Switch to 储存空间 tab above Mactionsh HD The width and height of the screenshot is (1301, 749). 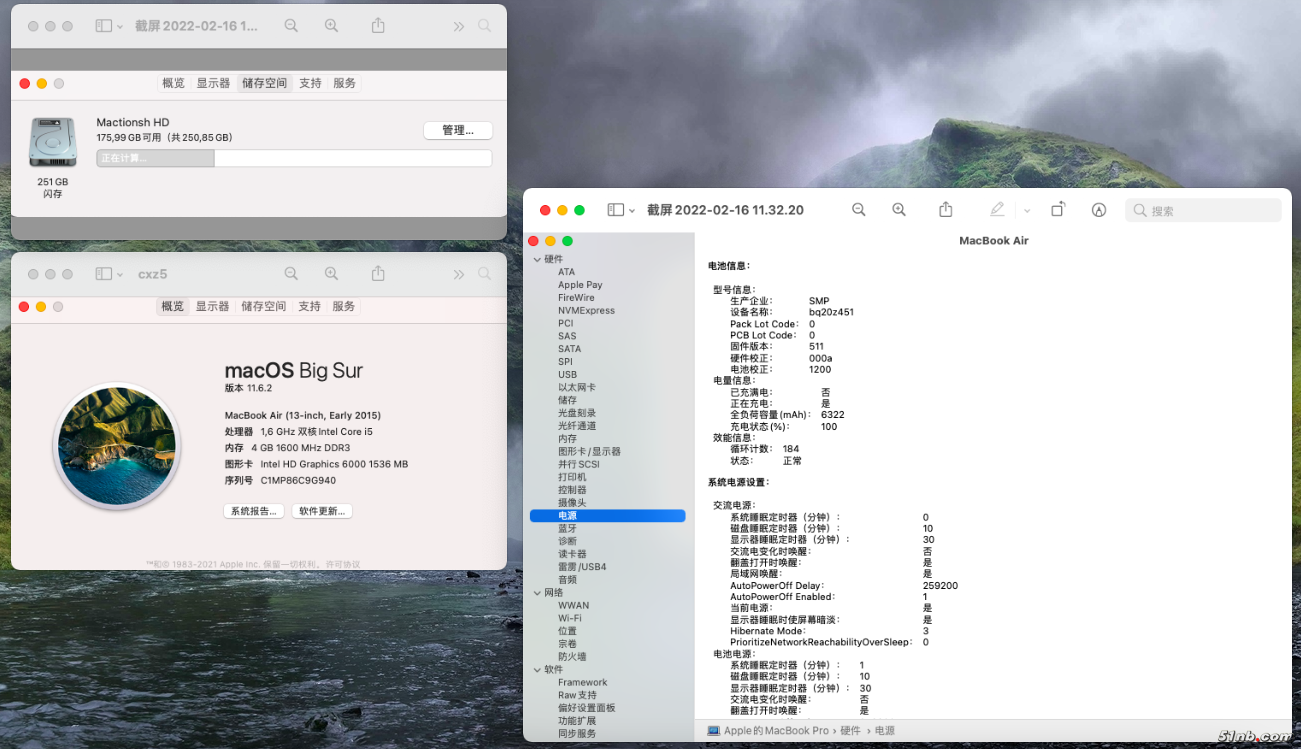click(x=264, y=83)
